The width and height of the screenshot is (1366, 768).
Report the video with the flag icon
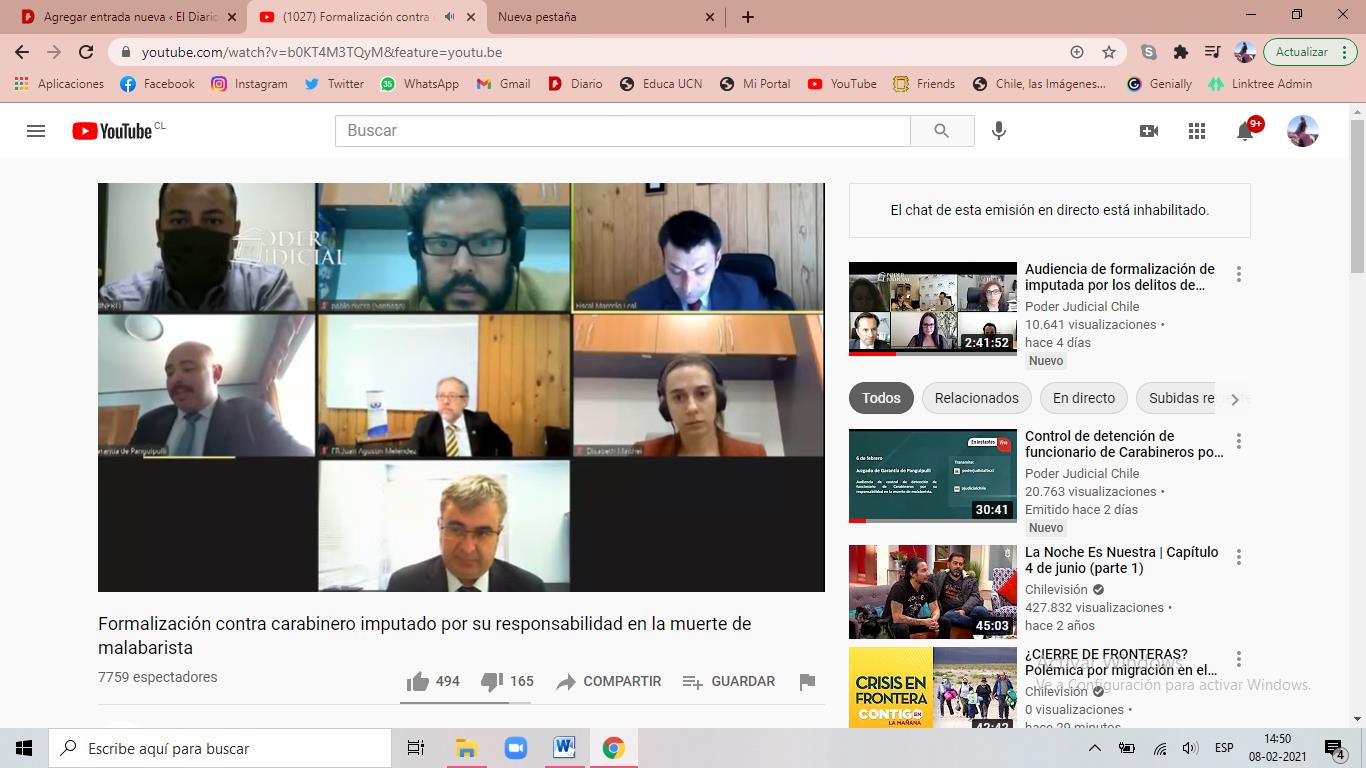pos(807,681)
